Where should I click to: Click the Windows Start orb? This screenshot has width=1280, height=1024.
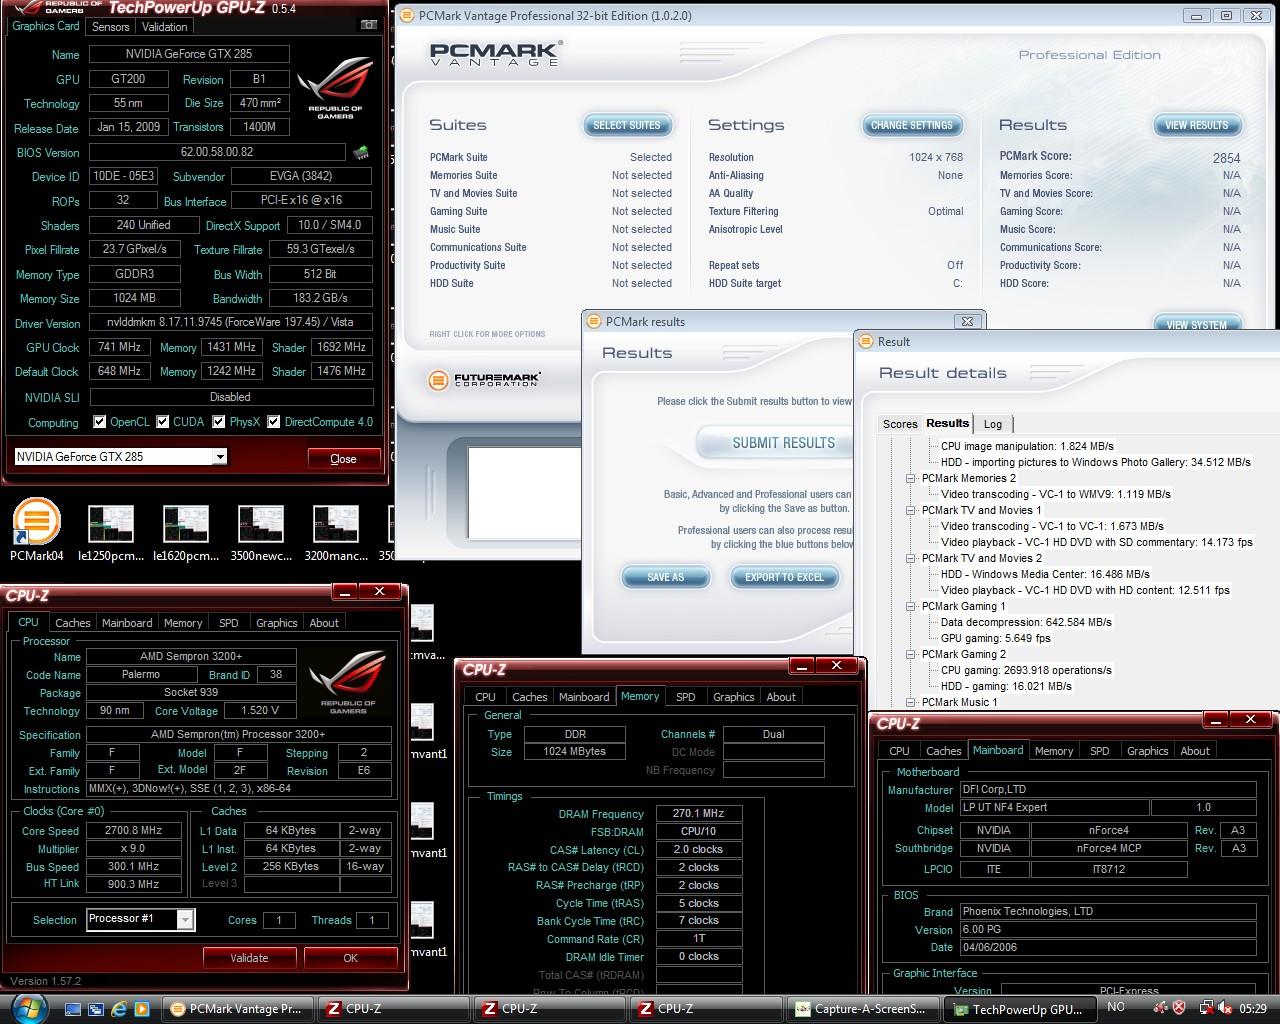click(x=27, y=1007)
